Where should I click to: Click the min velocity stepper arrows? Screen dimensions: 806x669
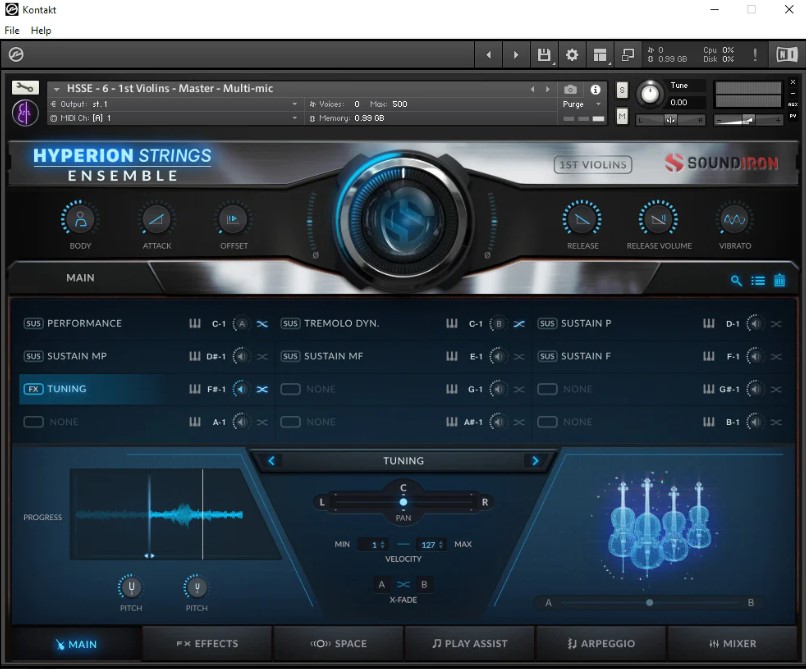tap(382, 545)
